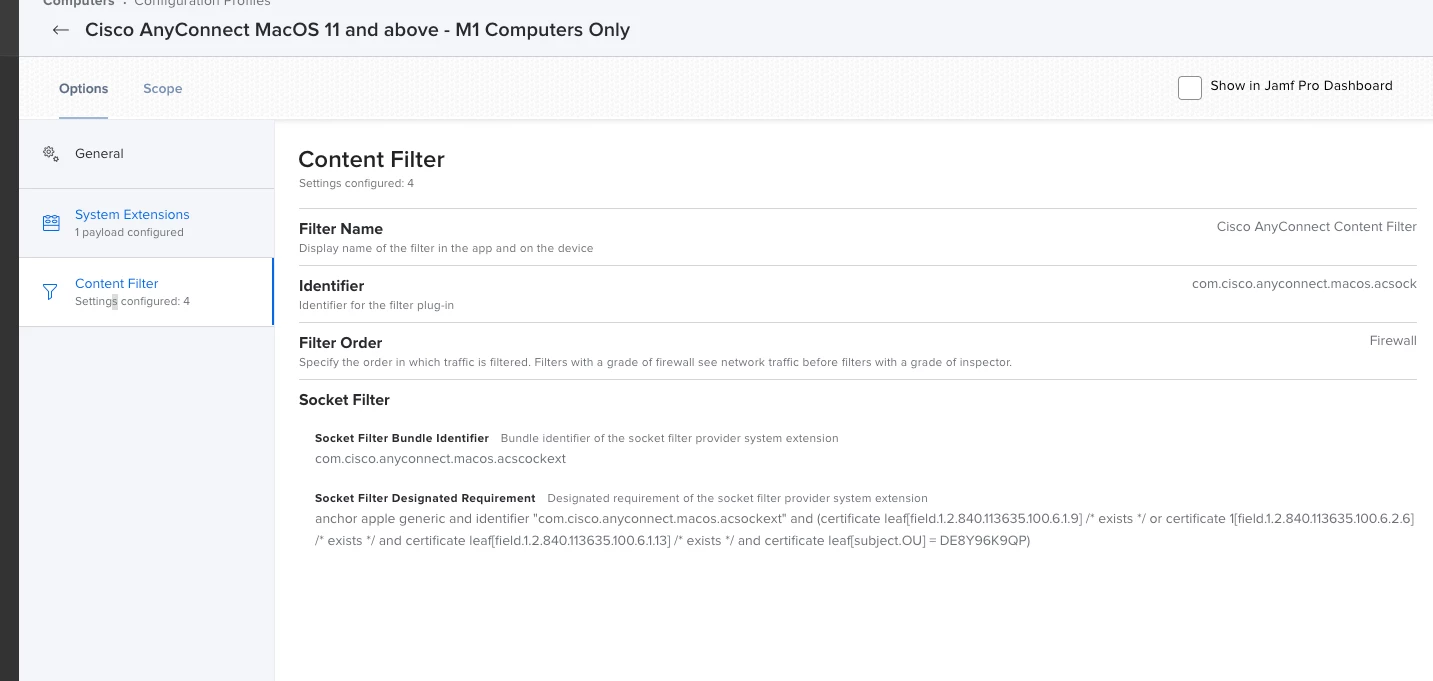Click 'Identifier for the filter plug-in' description

pos(376,305)
